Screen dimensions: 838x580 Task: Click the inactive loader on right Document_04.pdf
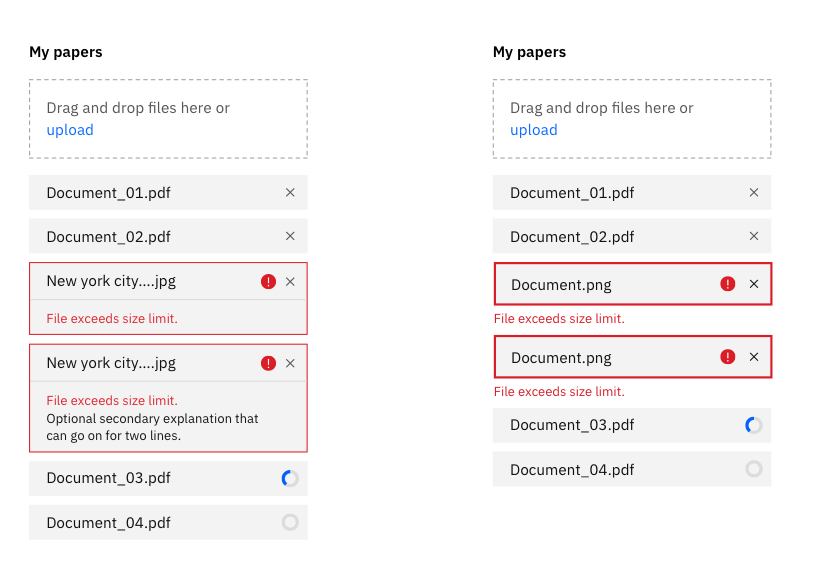pos(754,469)
